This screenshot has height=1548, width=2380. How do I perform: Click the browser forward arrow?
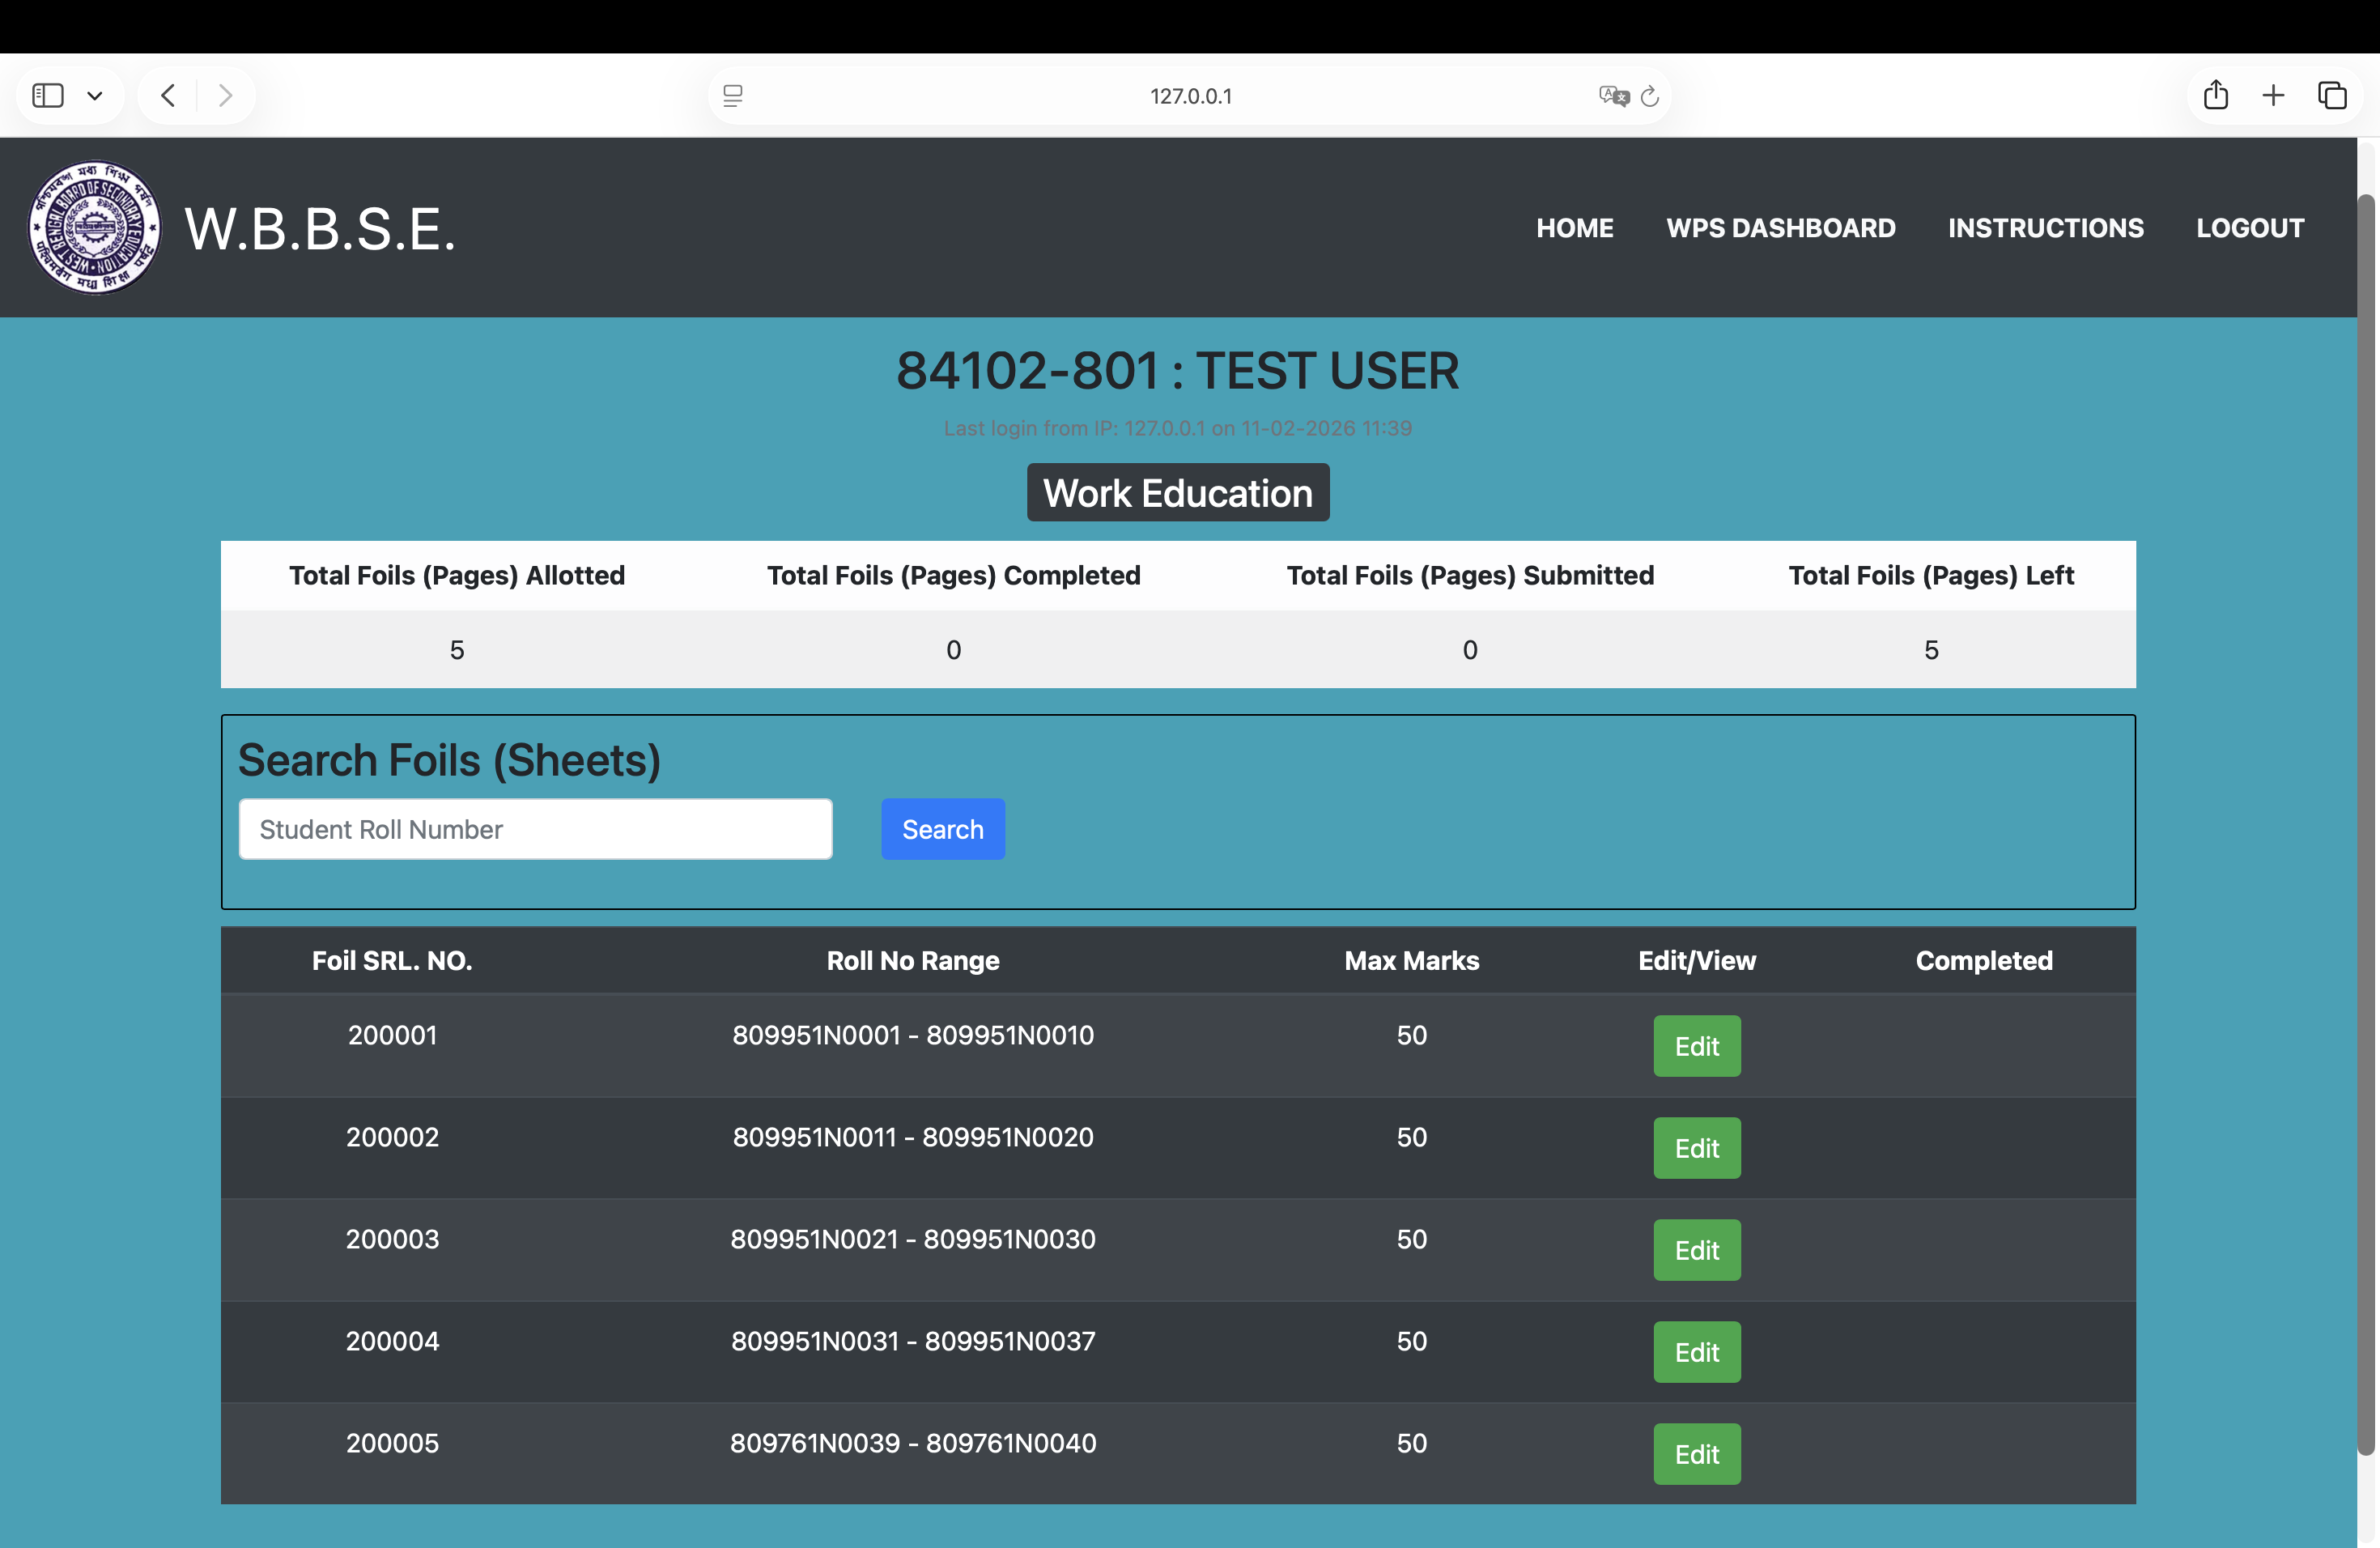coord(225,96)
